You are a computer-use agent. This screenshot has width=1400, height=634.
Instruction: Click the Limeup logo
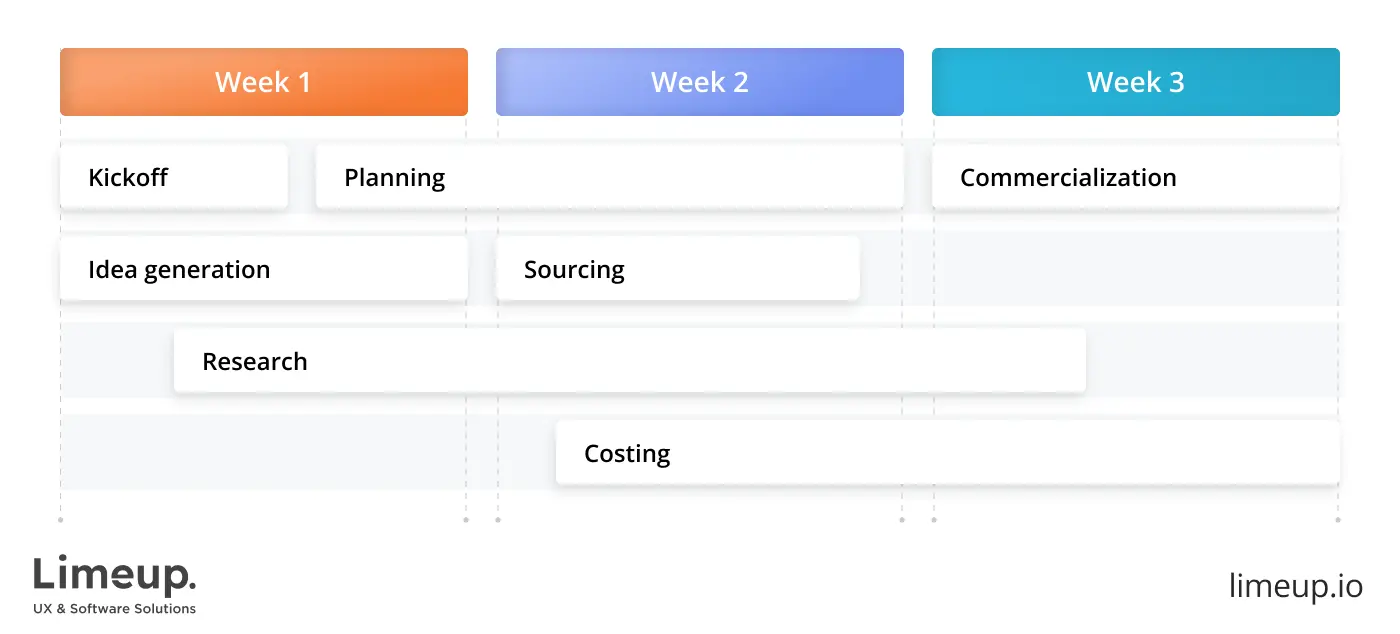[115, 576]
